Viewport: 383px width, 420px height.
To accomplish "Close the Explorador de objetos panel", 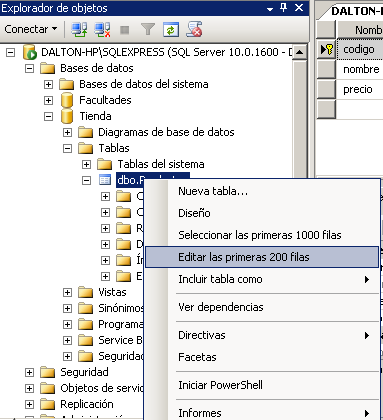I will point(299,8).
